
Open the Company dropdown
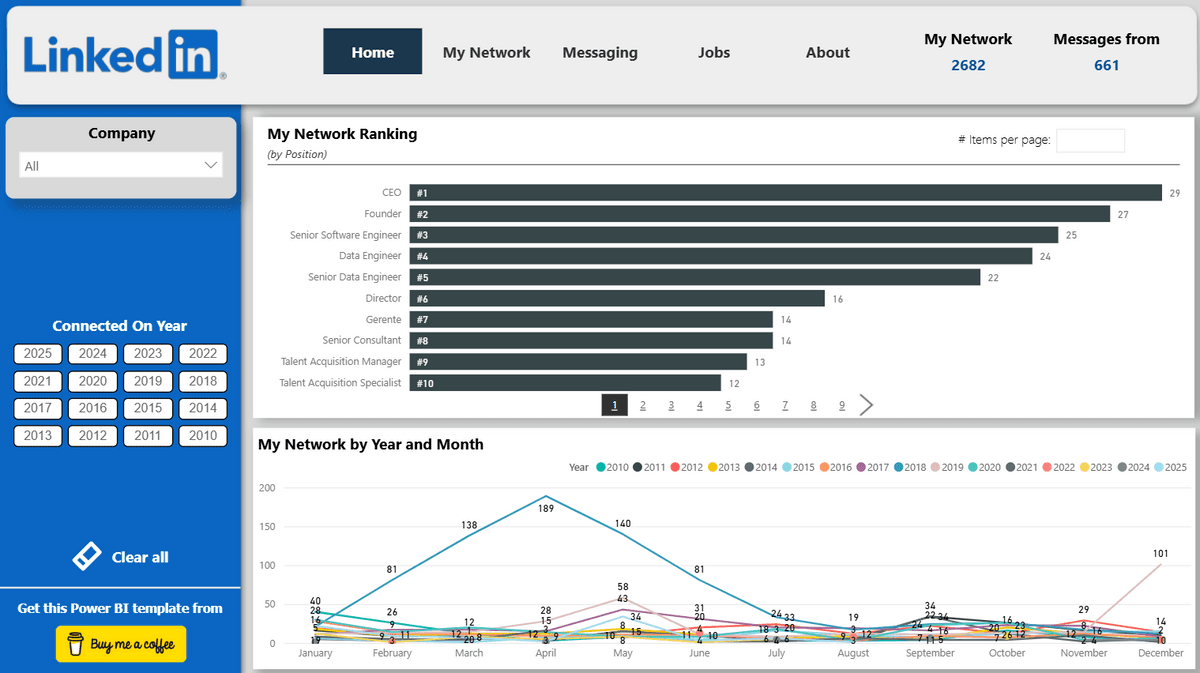[121, 166]
